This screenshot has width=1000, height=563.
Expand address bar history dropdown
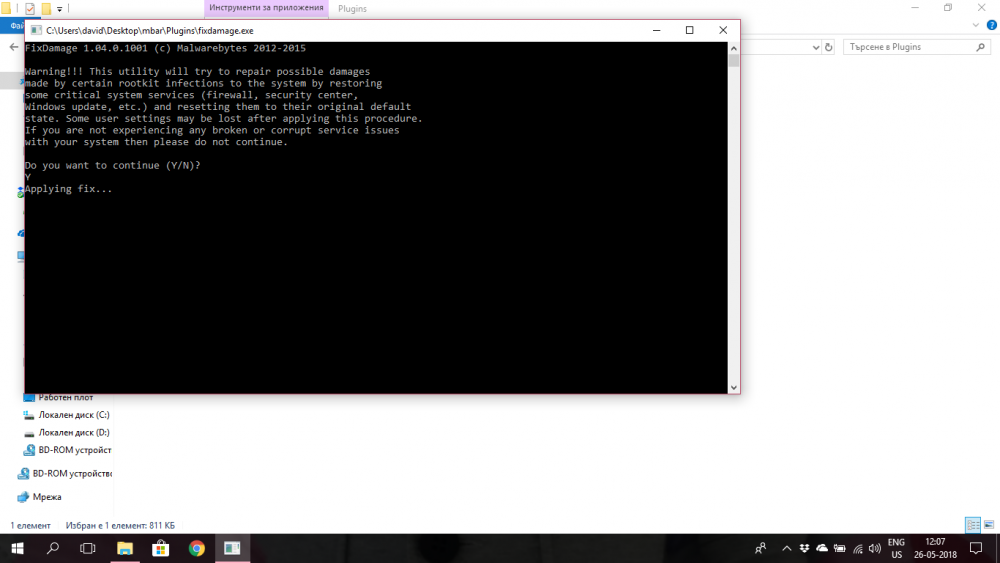coord(816,47)
